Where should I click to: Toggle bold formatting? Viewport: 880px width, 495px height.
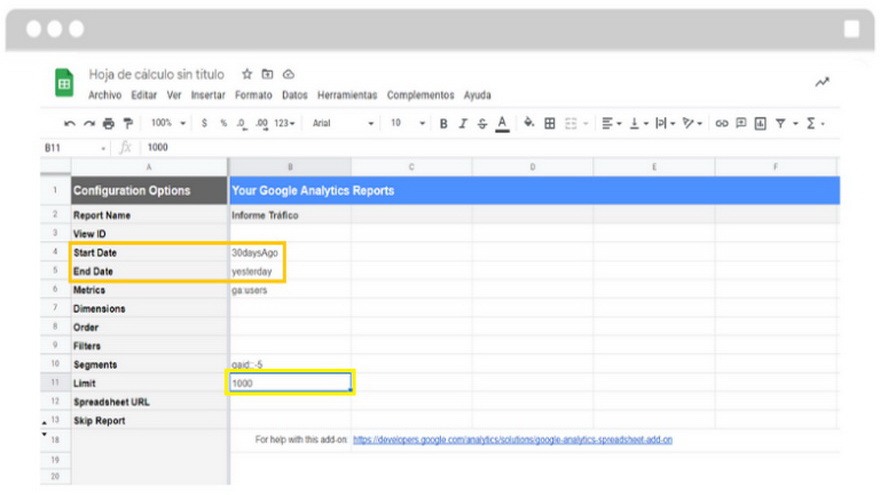443,123
